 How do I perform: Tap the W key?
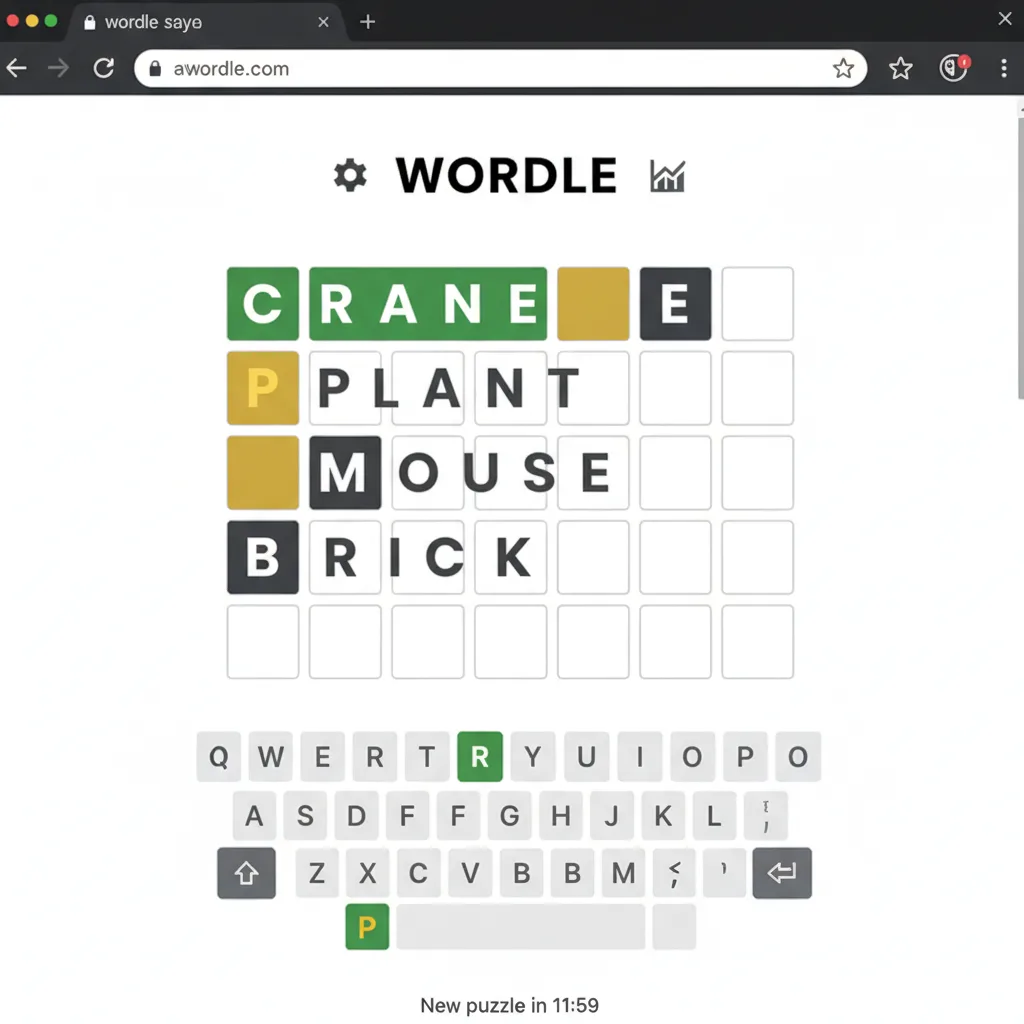coord(270,757)
